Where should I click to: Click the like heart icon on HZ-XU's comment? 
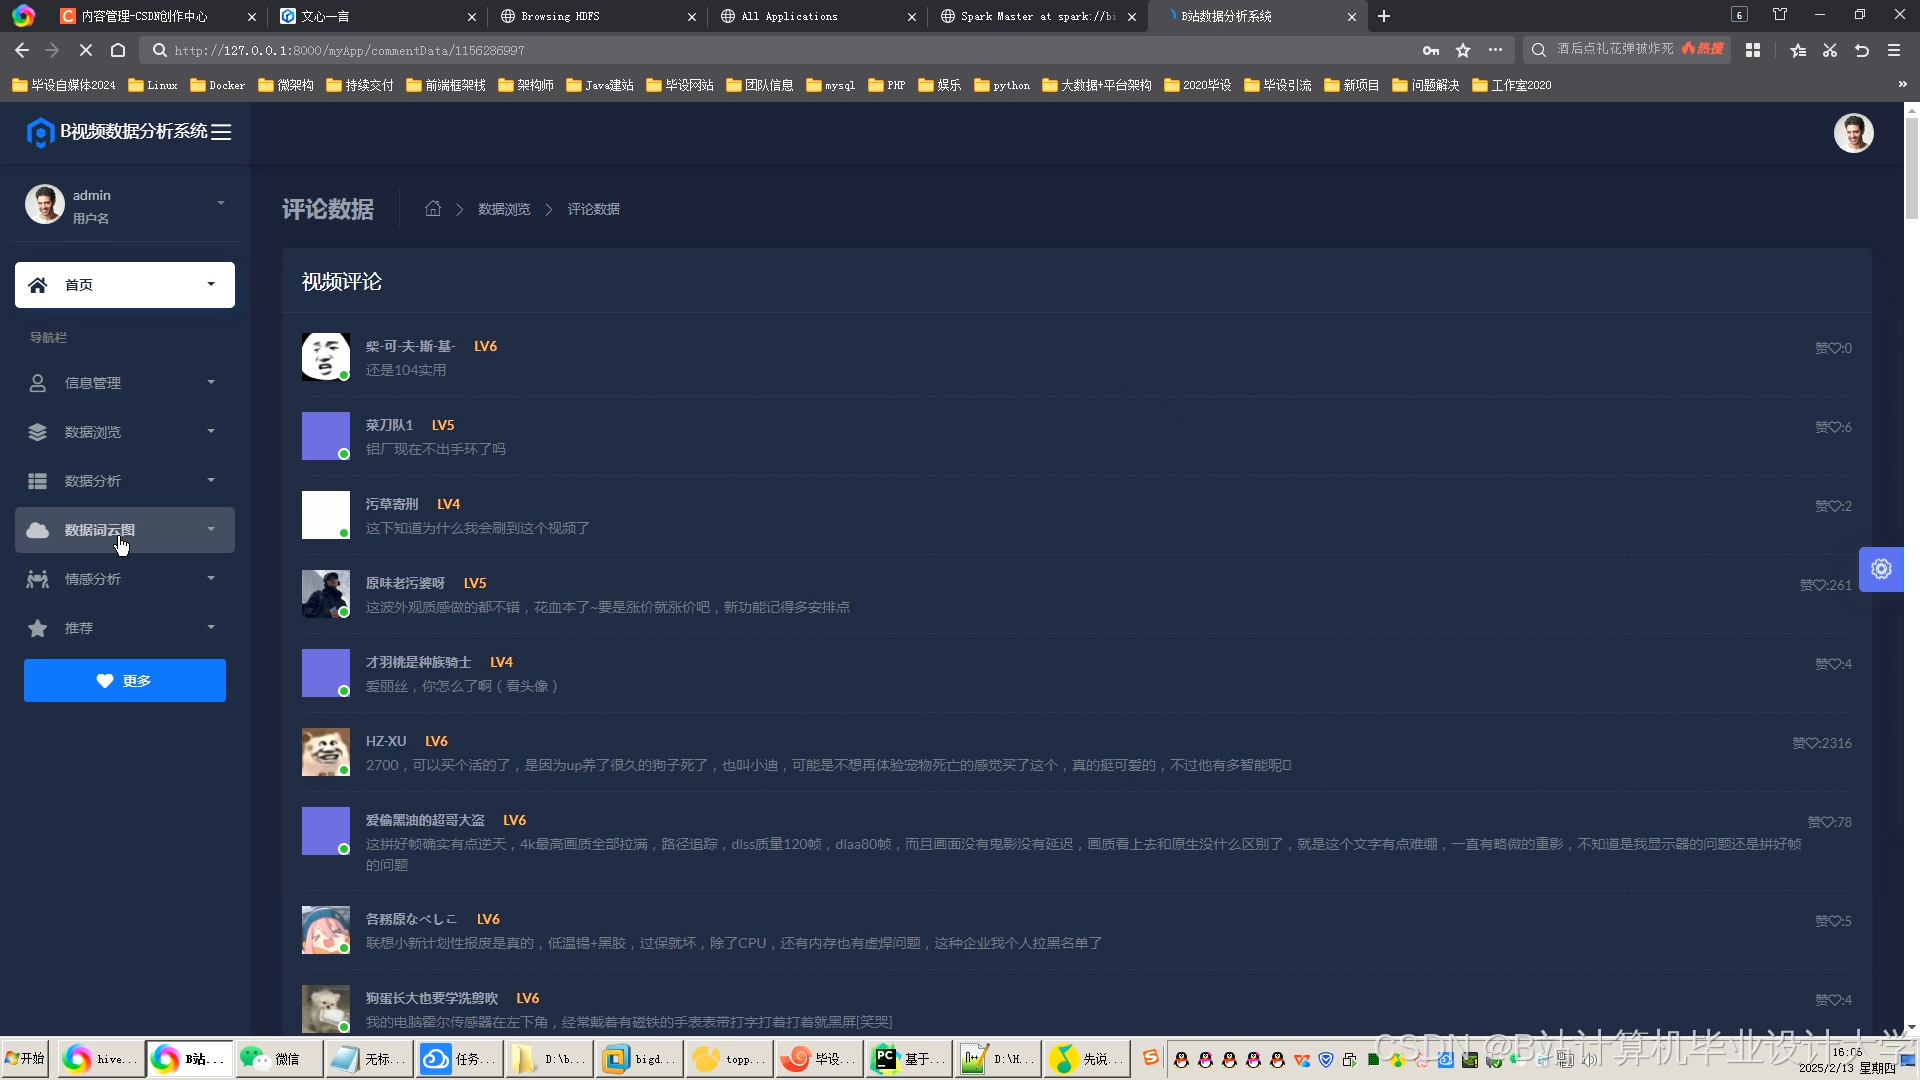click(1813, 743)
